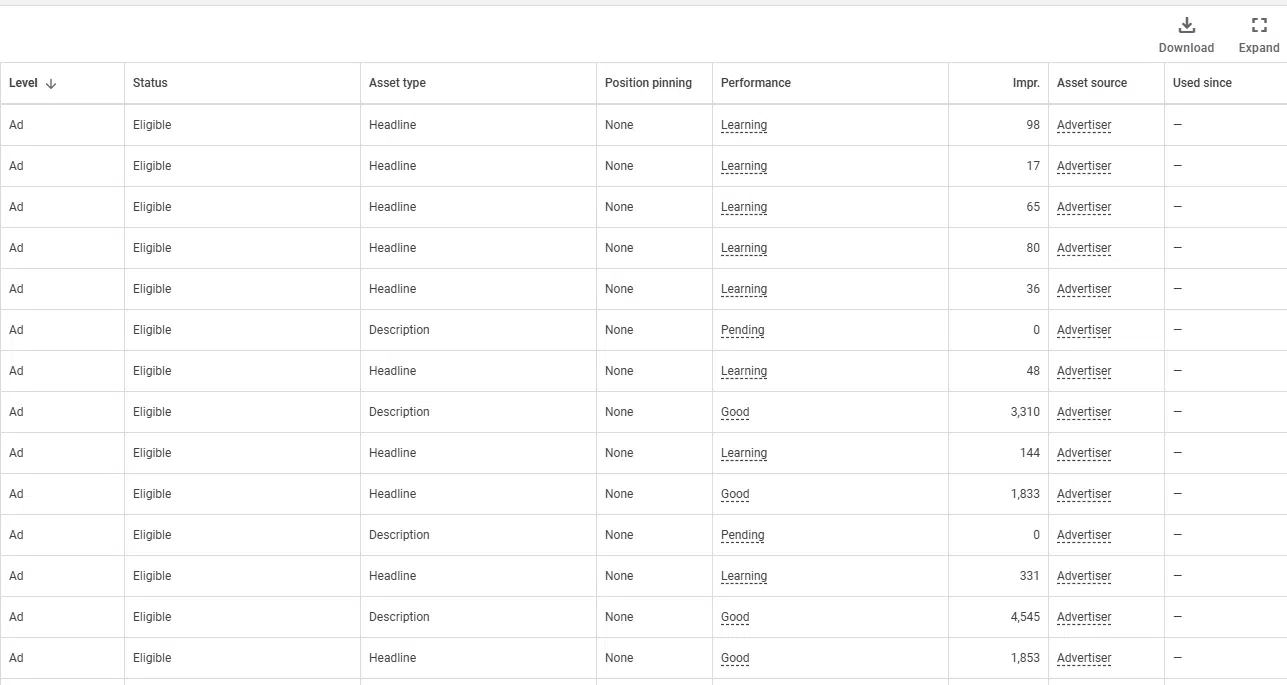Click Advertiser source in the 80 impressions row
1287x685 pixels.
coord(1084,248)
